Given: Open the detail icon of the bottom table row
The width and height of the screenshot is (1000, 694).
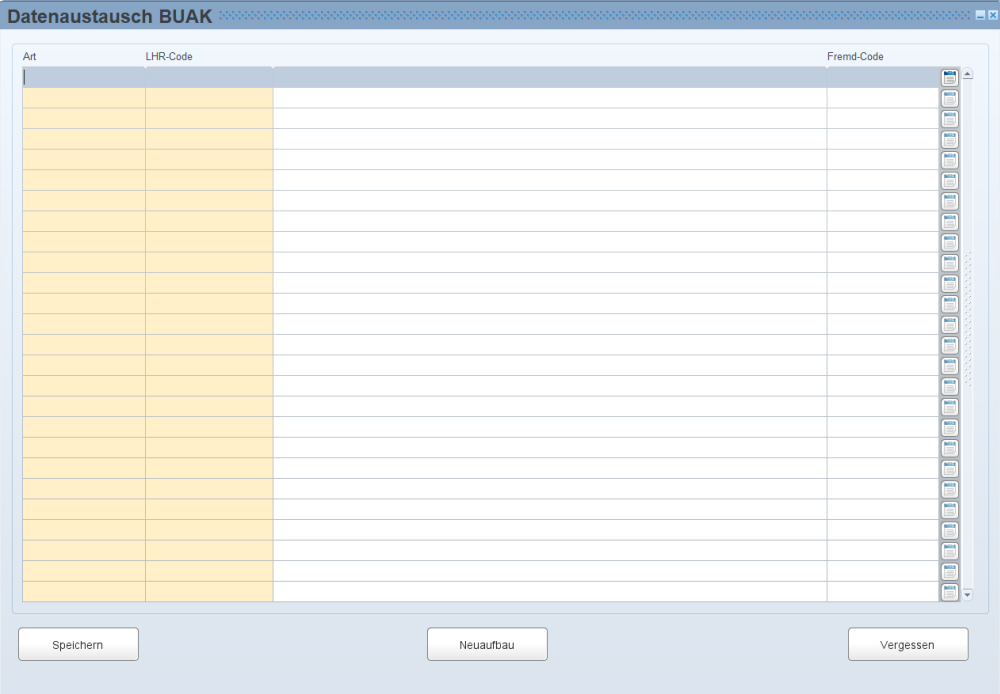Looking at the screenshot, I should coord(950,592).
